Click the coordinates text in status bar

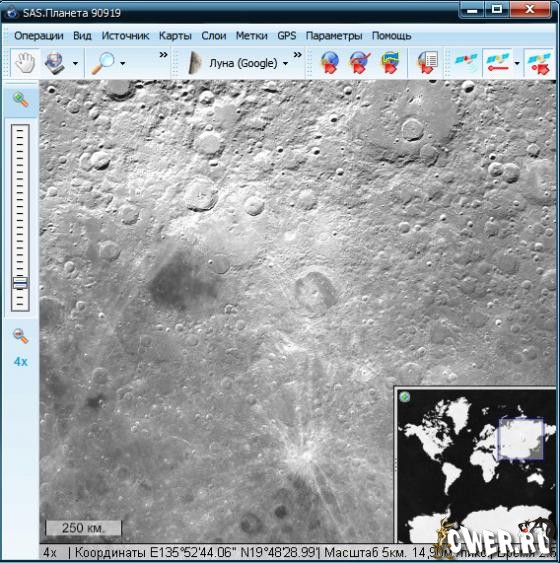coord(197,553)
